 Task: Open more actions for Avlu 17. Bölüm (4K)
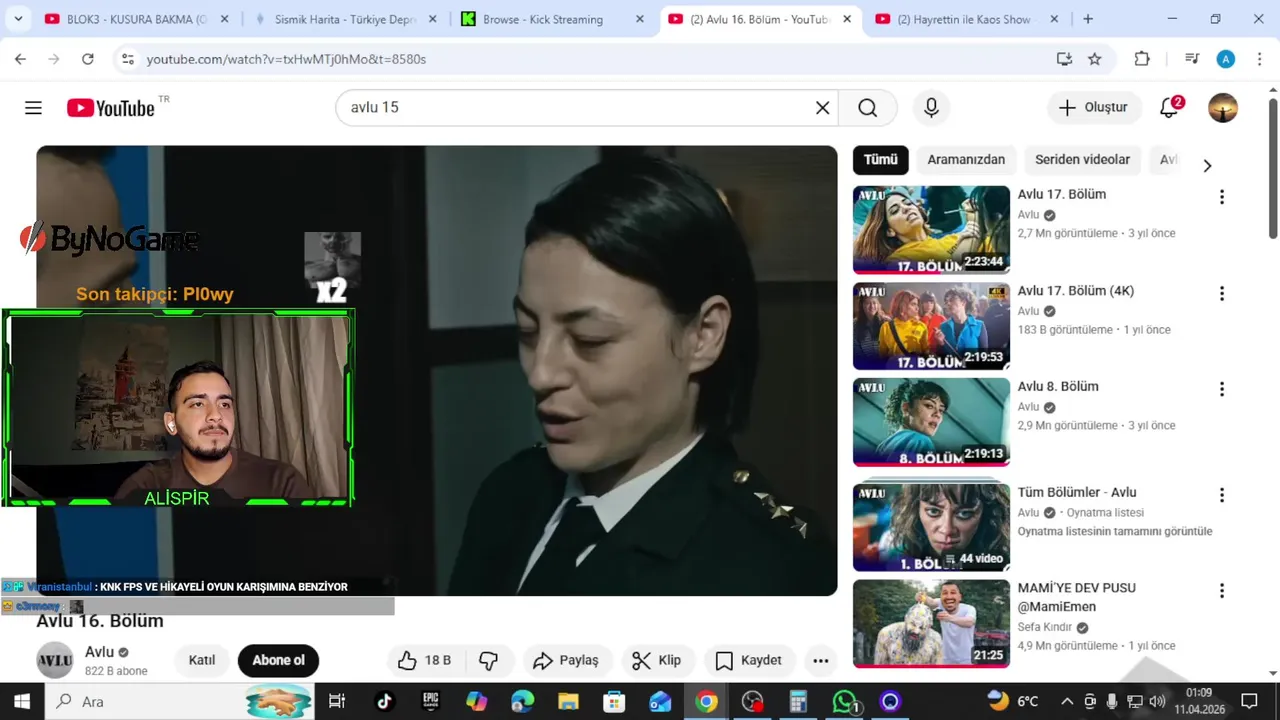[1221, 294]
